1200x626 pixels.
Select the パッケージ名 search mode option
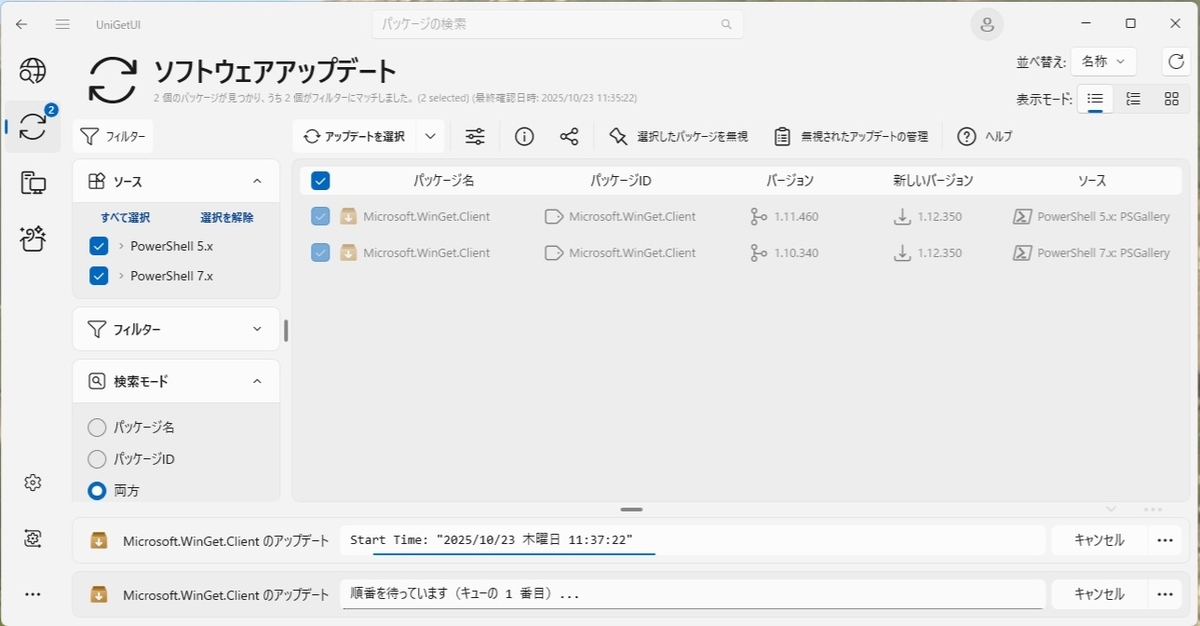(97, 426)
